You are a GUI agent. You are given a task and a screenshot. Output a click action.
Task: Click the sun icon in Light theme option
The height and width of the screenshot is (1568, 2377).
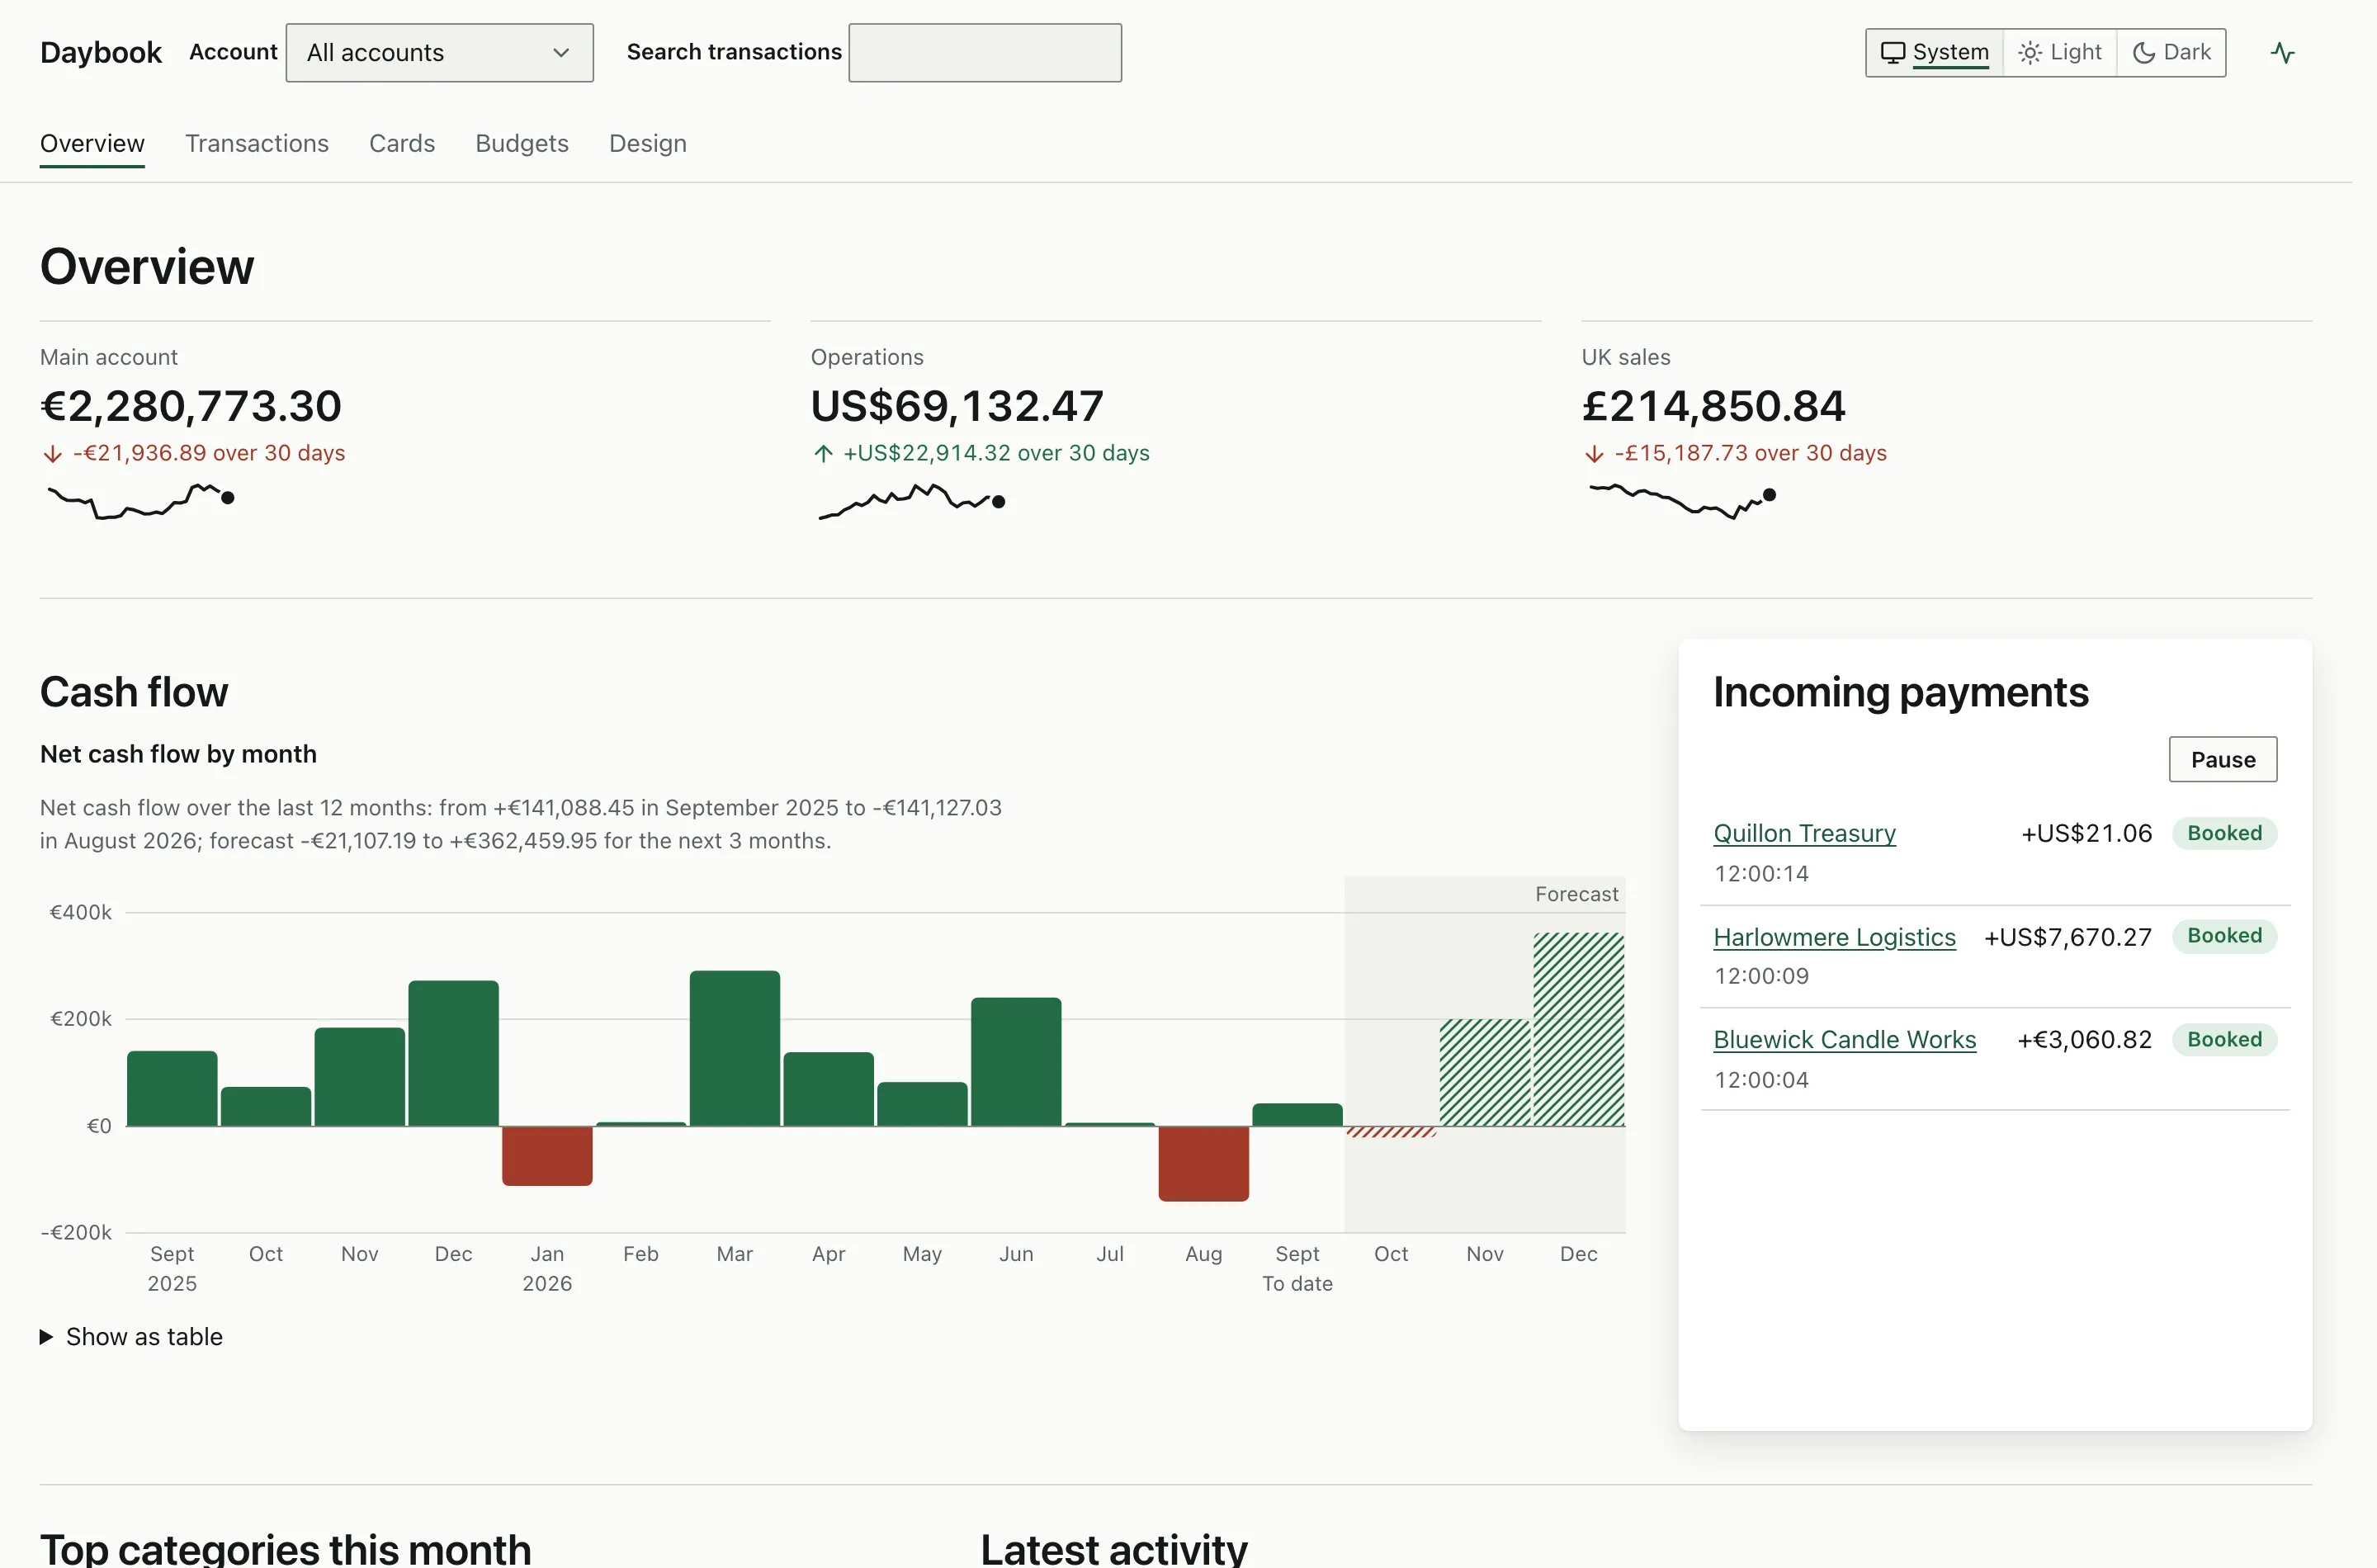(2029, 52)
